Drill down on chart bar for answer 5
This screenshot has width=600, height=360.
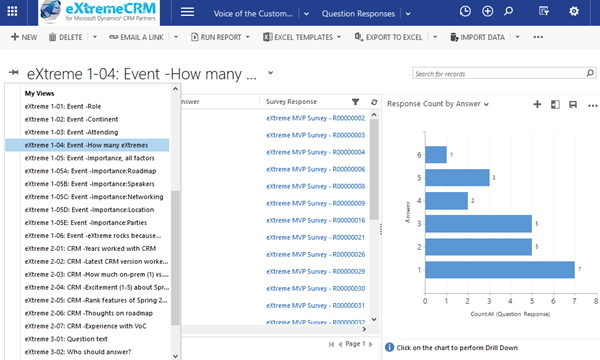(457, 178)
